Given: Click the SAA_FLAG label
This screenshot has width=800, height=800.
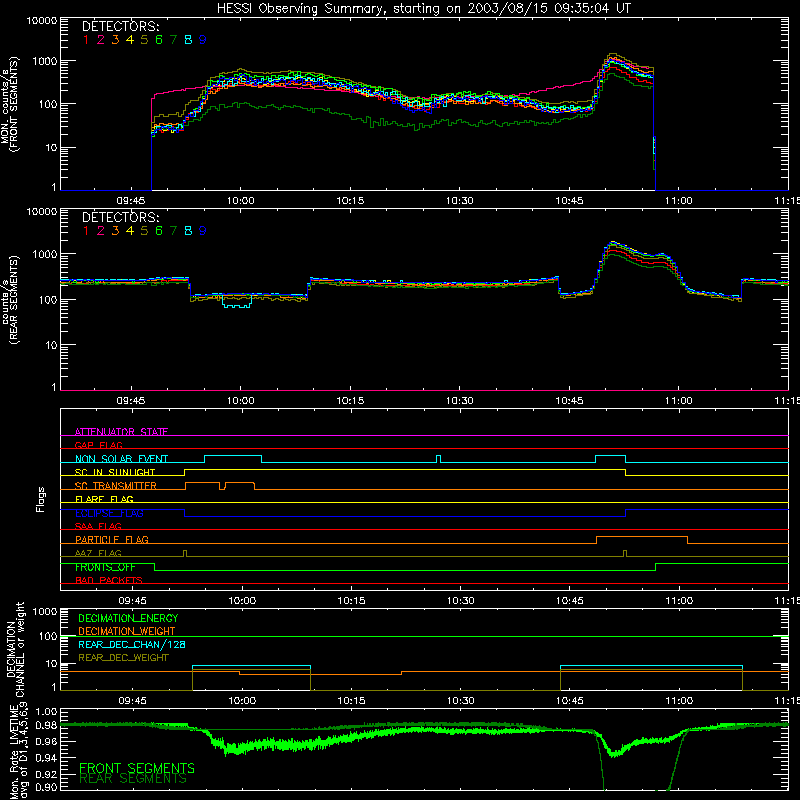Looking at the screenshot, I should 98,526.
